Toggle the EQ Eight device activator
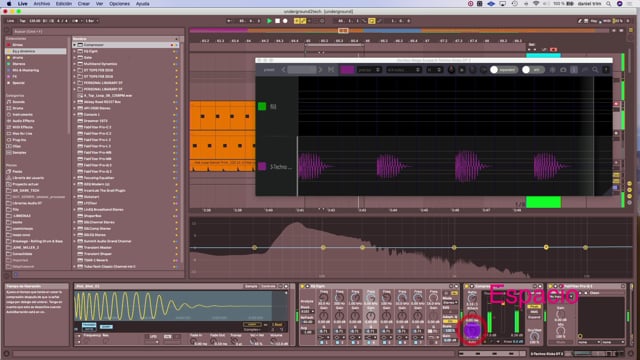Screen dimensions: 640x360 pyautogui.click(x=302, y=286)
